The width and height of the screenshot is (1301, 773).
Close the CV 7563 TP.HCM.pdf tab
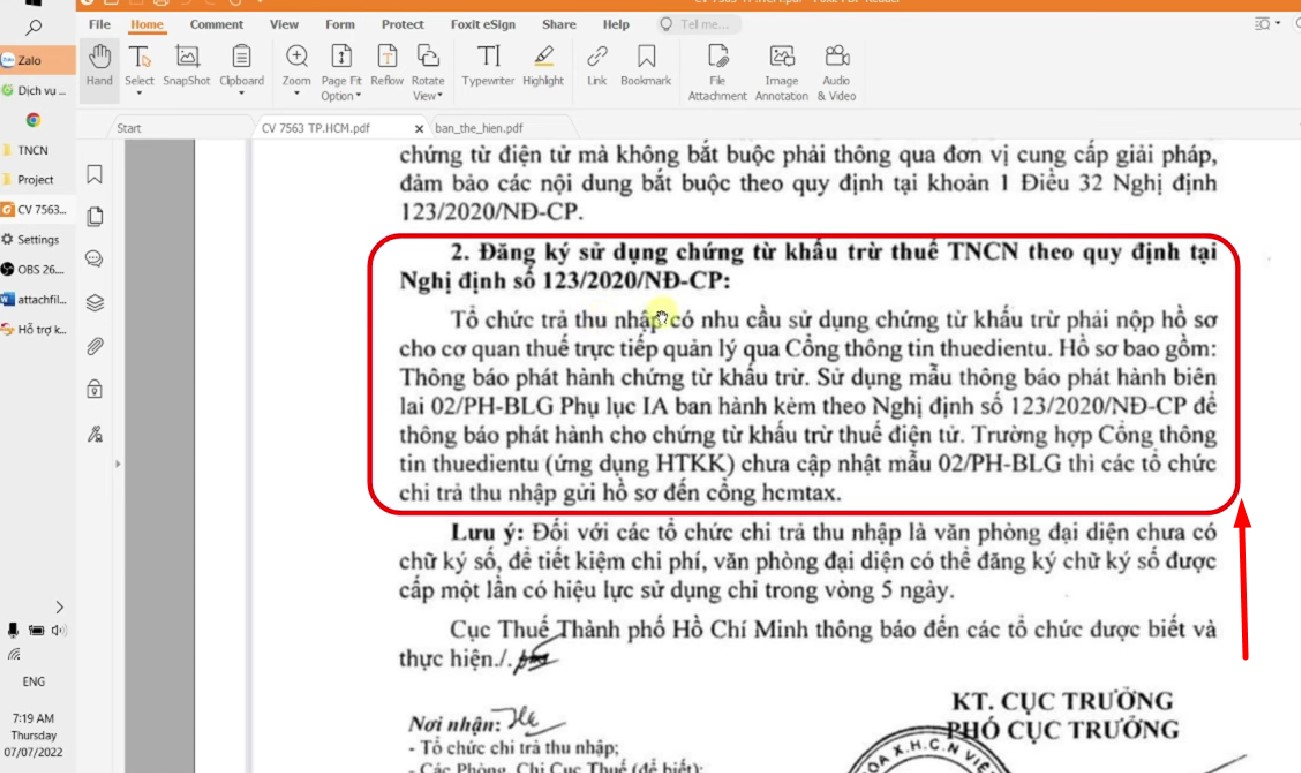(x=419, y=129)
